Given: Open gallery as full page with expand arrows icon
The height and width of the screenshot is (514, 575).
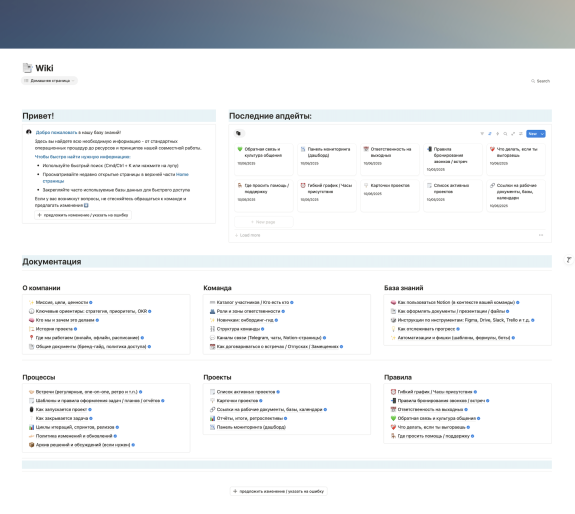Looking at the screenshot, I should pos(513,134).
